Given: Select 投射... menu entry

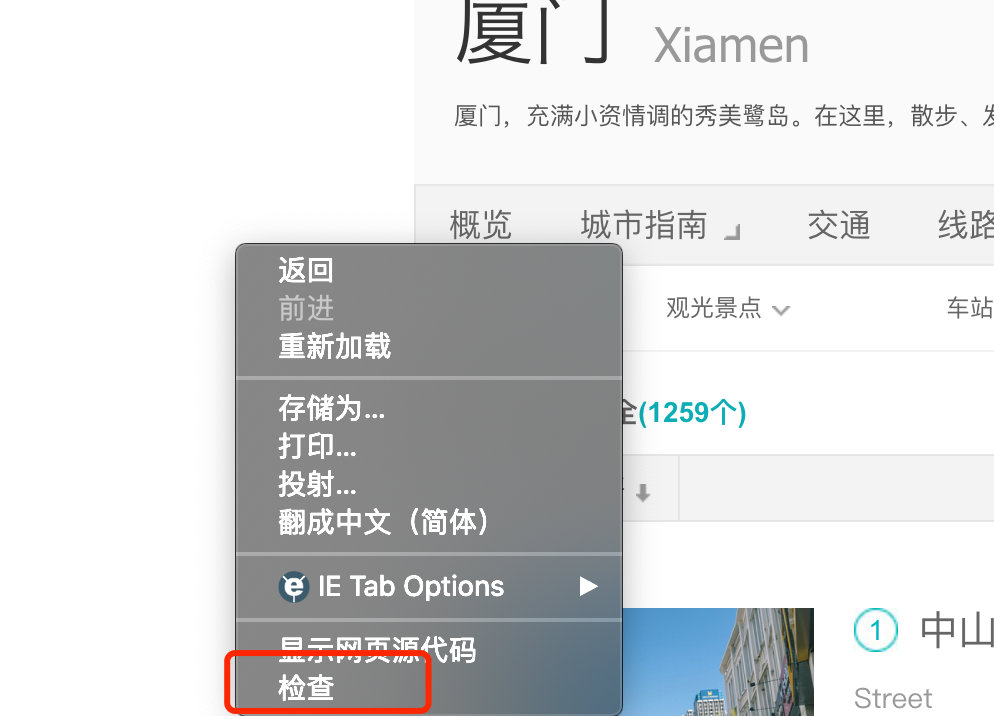Looking at the screenshot, I should (x=317, y=484).
